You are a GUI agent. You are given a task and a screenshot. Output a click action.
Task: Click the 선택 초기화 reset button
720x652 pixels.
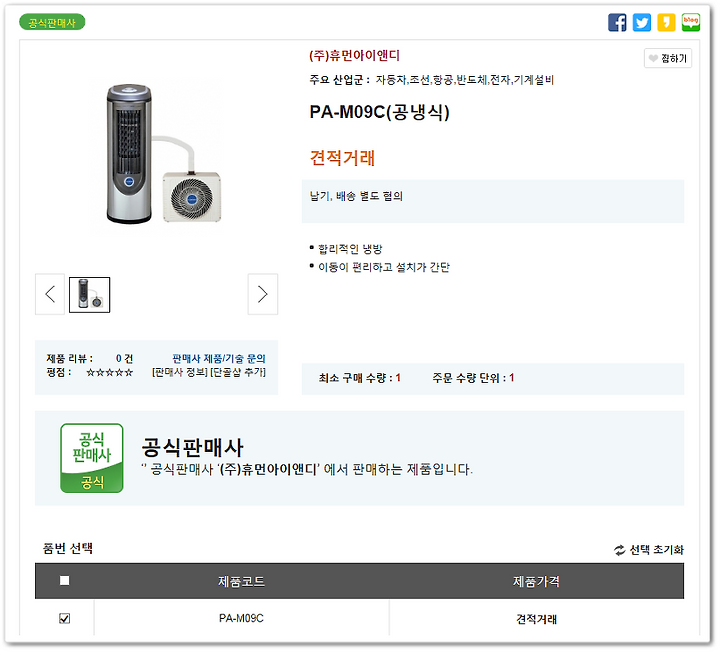(x=649, y=550)
